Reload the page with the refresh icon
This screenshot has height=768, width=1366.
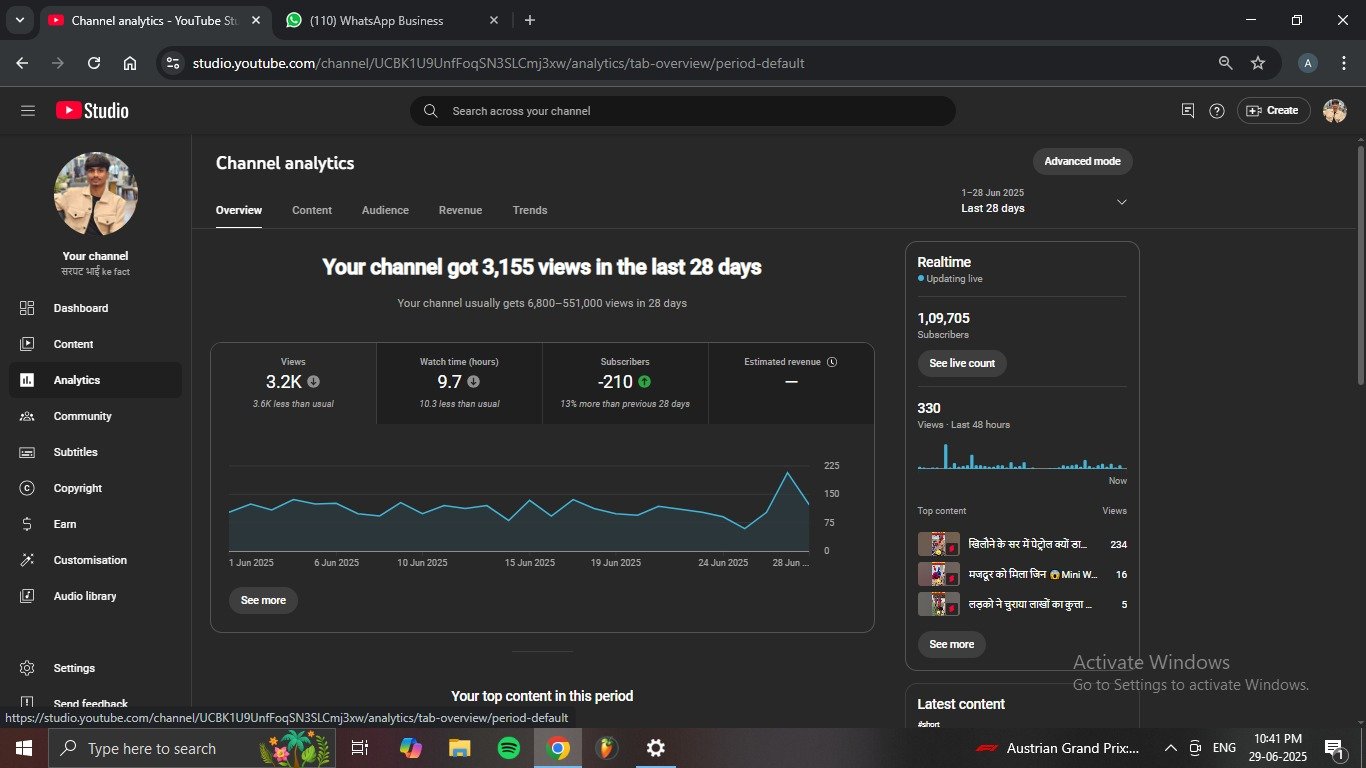[x=94, y=63]
